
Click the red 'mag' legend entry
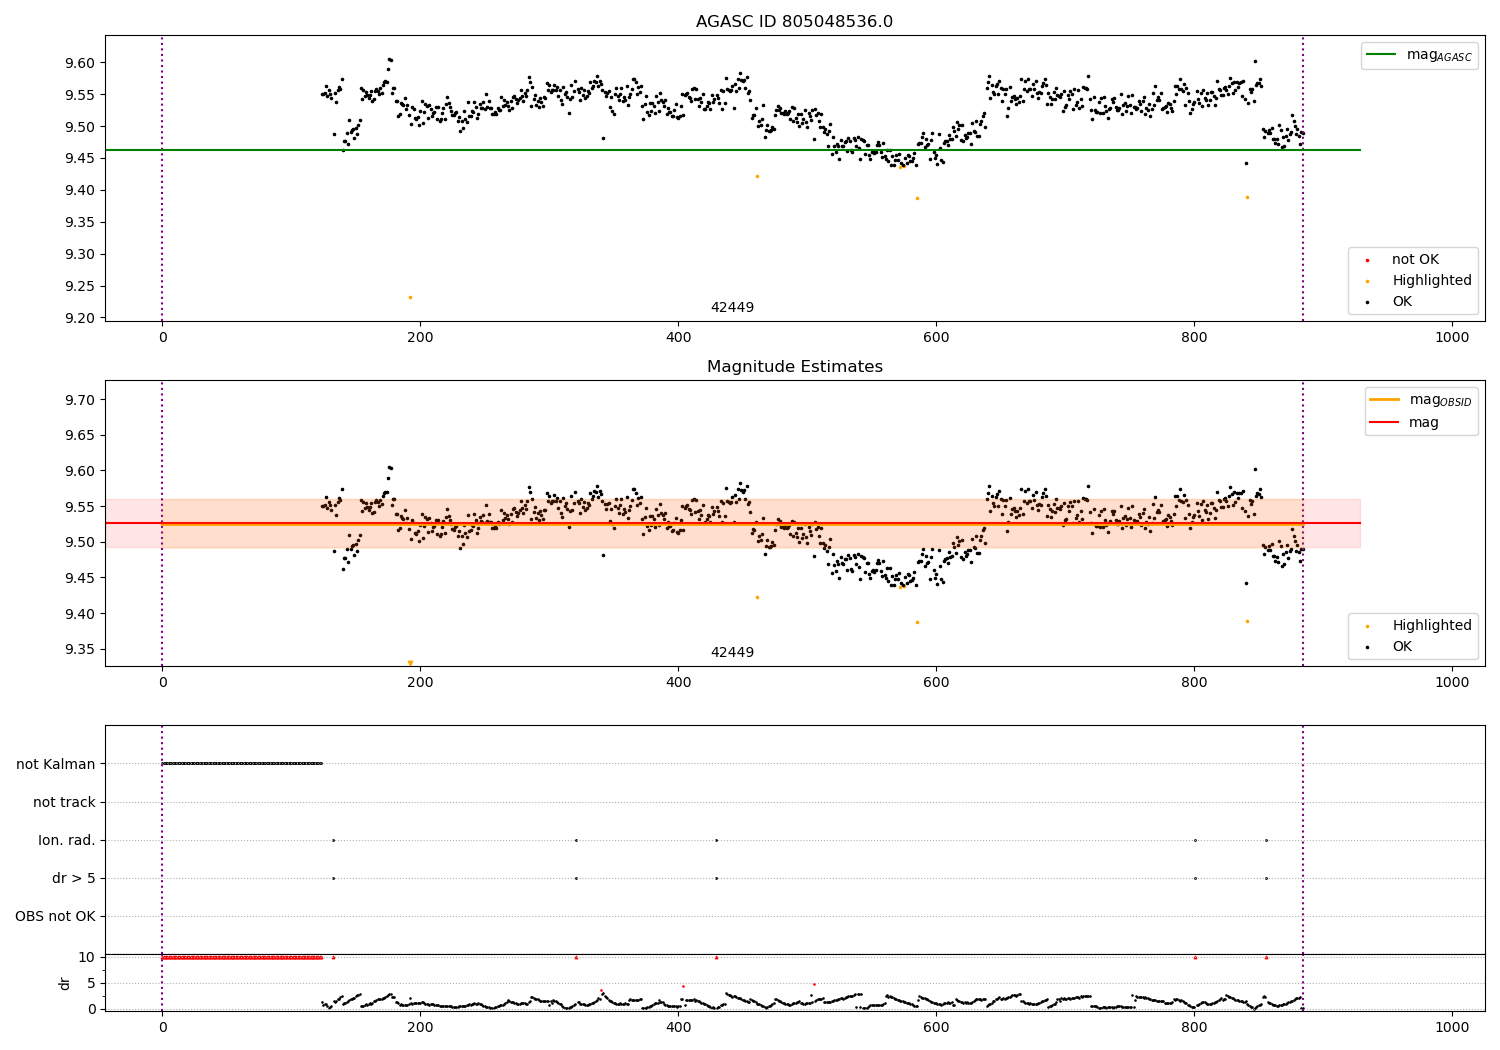[x=1423, y=422]
